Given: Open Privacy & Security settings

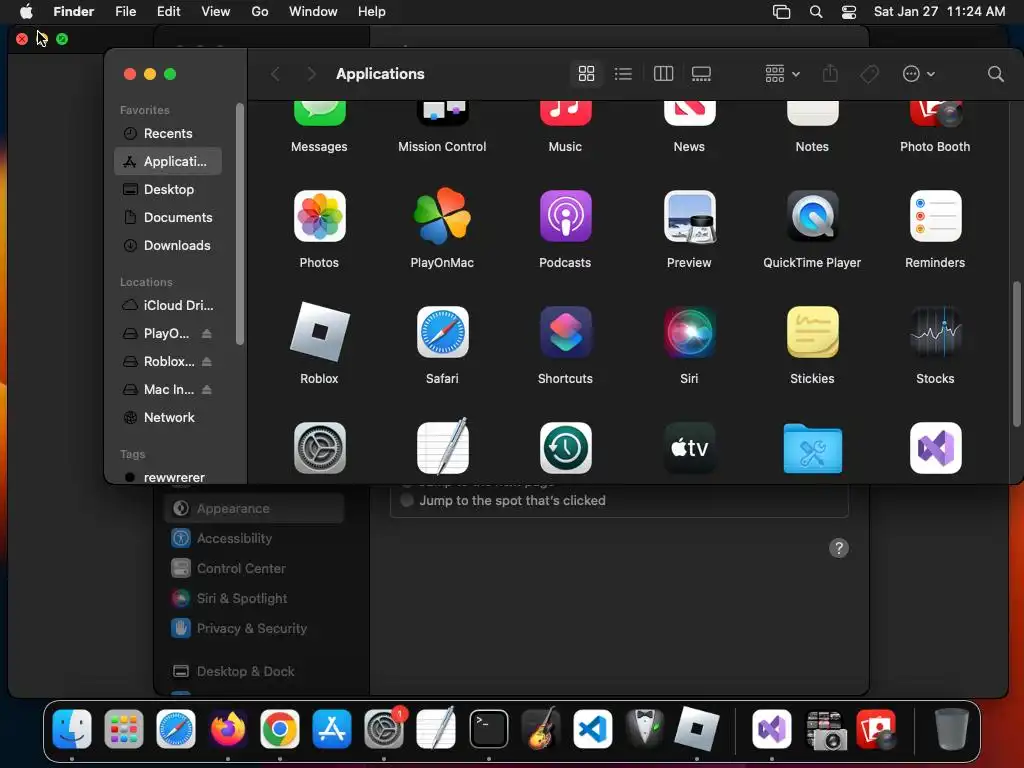Looking at the screenshot, I should tap(254, 628).
